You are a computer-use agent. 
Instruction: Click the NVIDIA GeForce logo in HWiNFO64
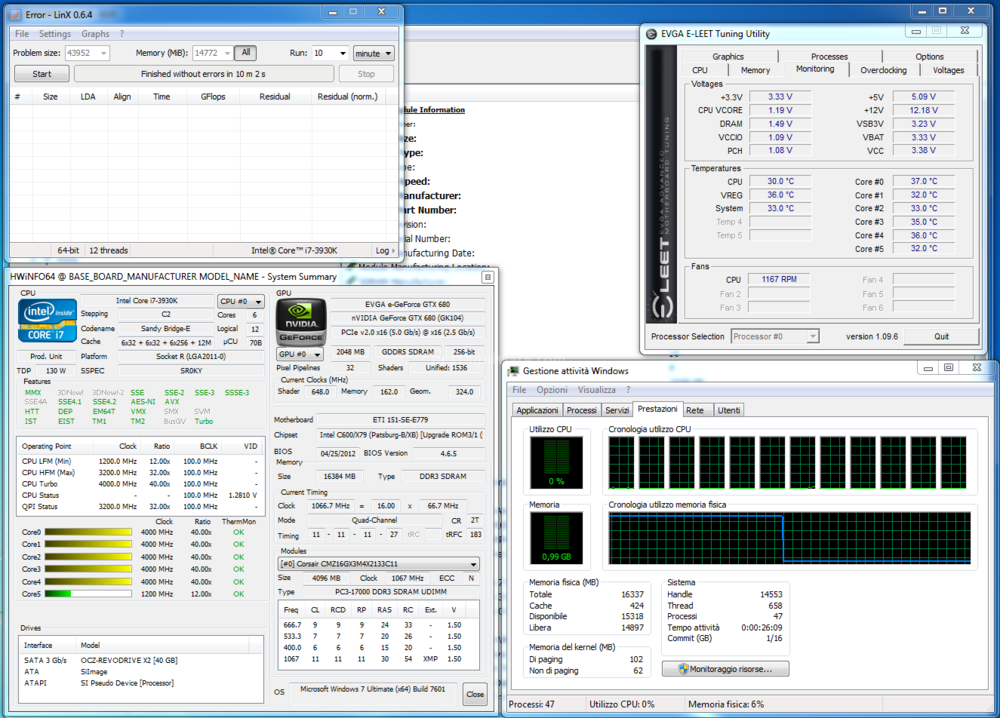(300, 322)
